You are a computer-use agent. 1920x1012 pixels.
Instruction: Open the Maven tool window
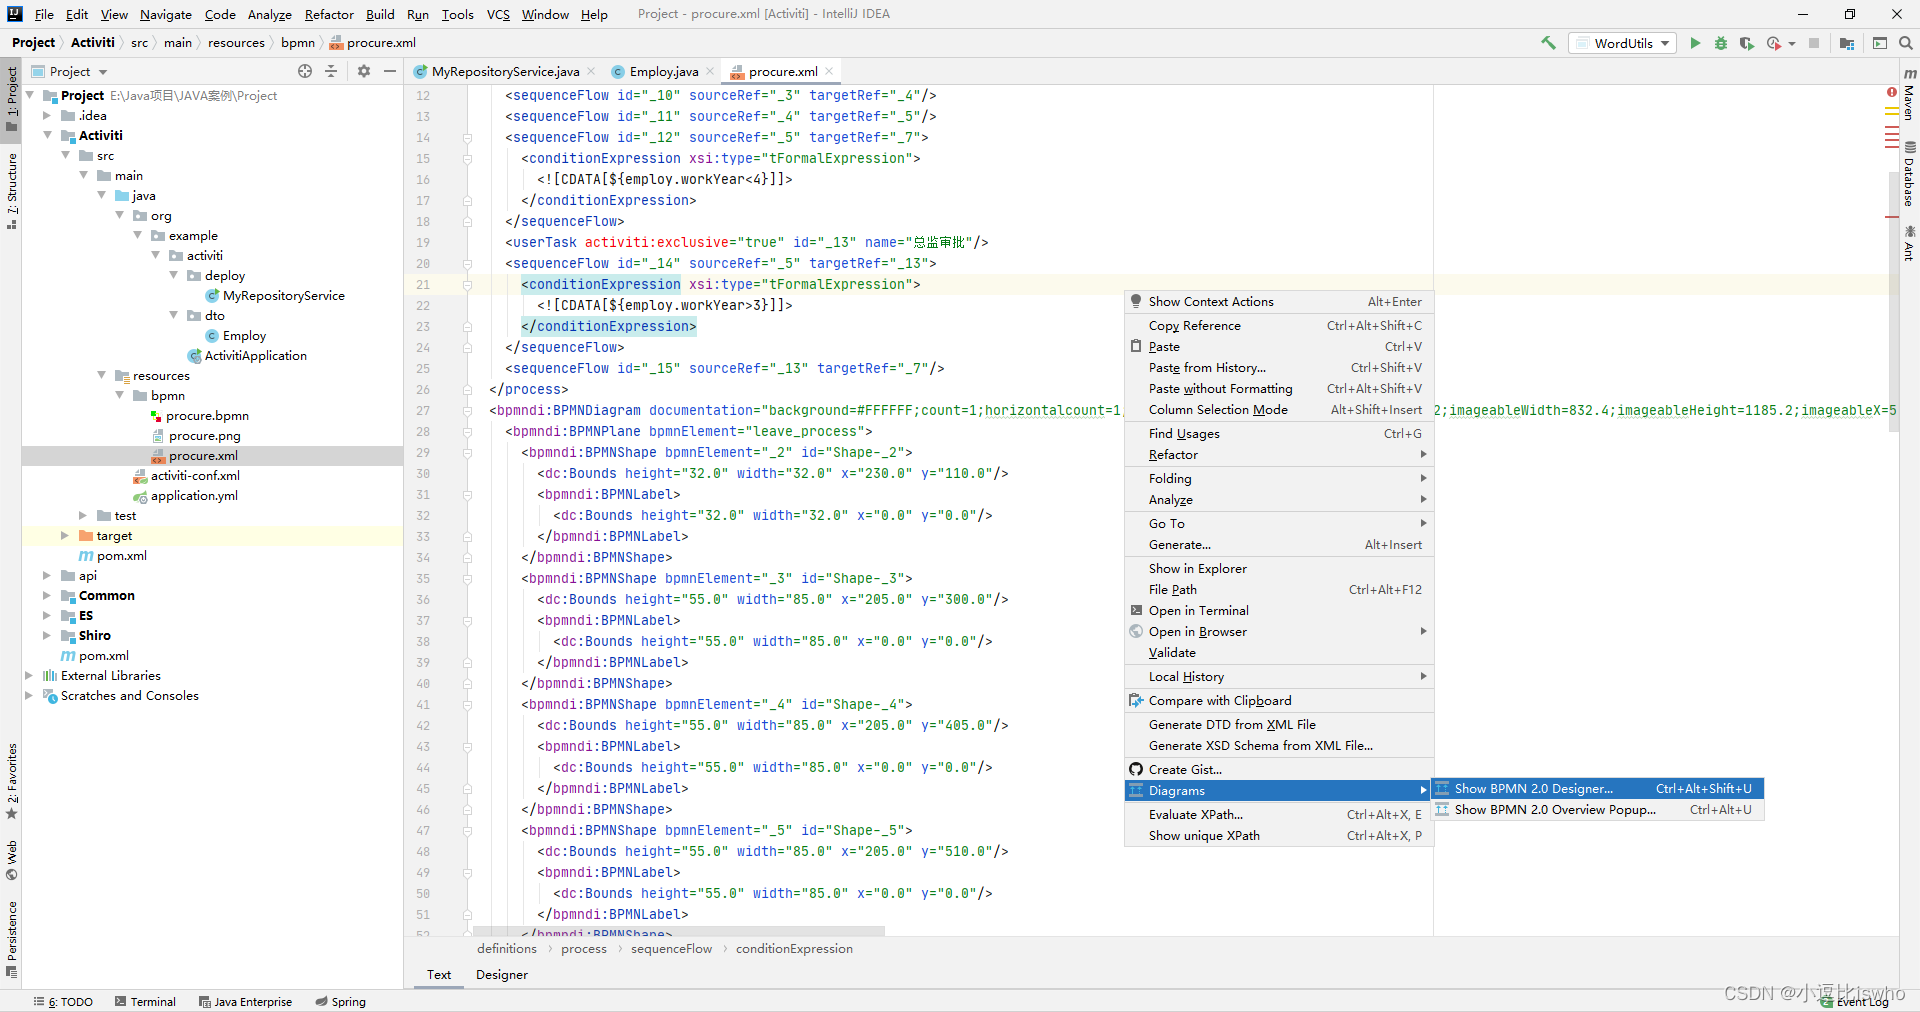click(1909, 94)
